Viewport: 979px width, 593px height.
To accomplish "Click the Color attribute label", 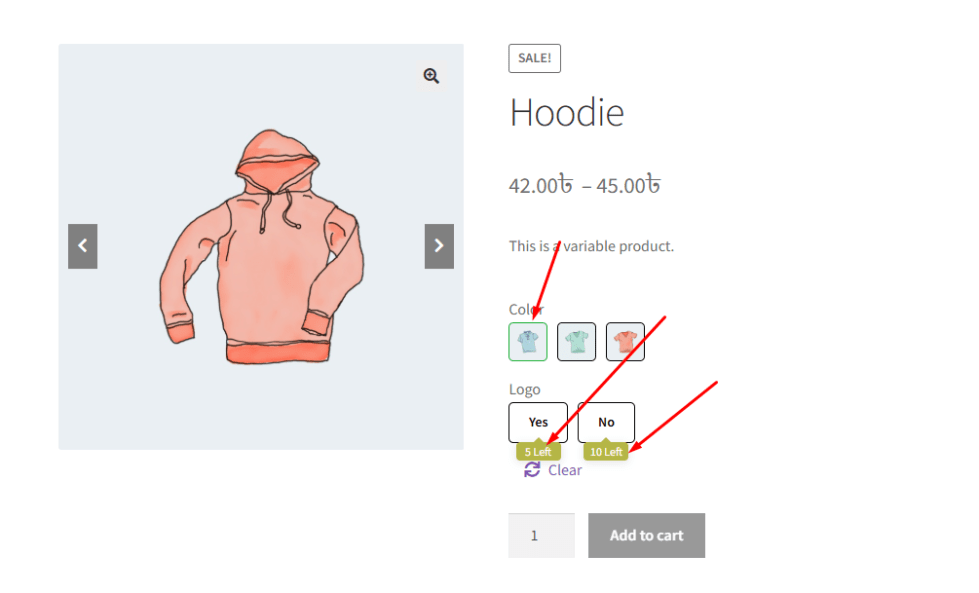I will tap(526, 310).
